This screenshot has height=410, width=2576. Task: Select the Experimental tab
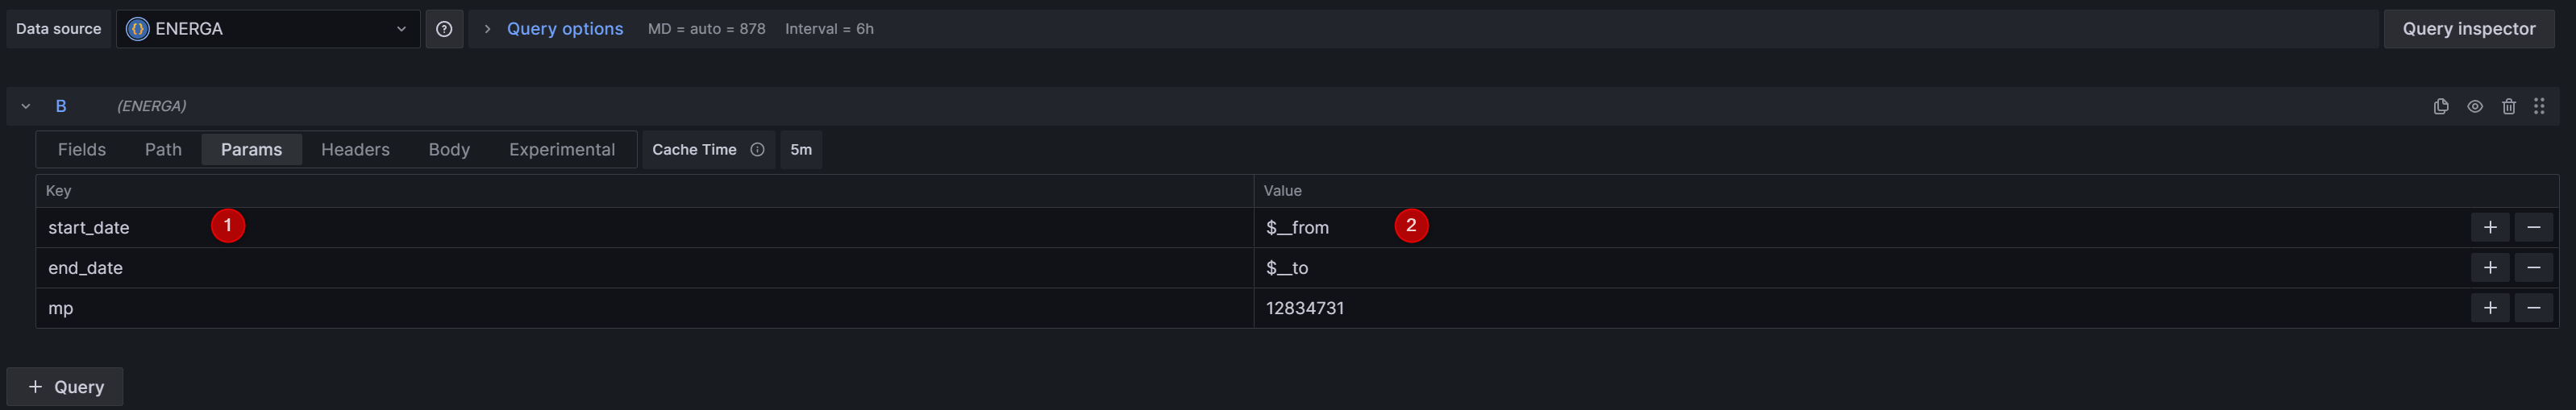562,150
